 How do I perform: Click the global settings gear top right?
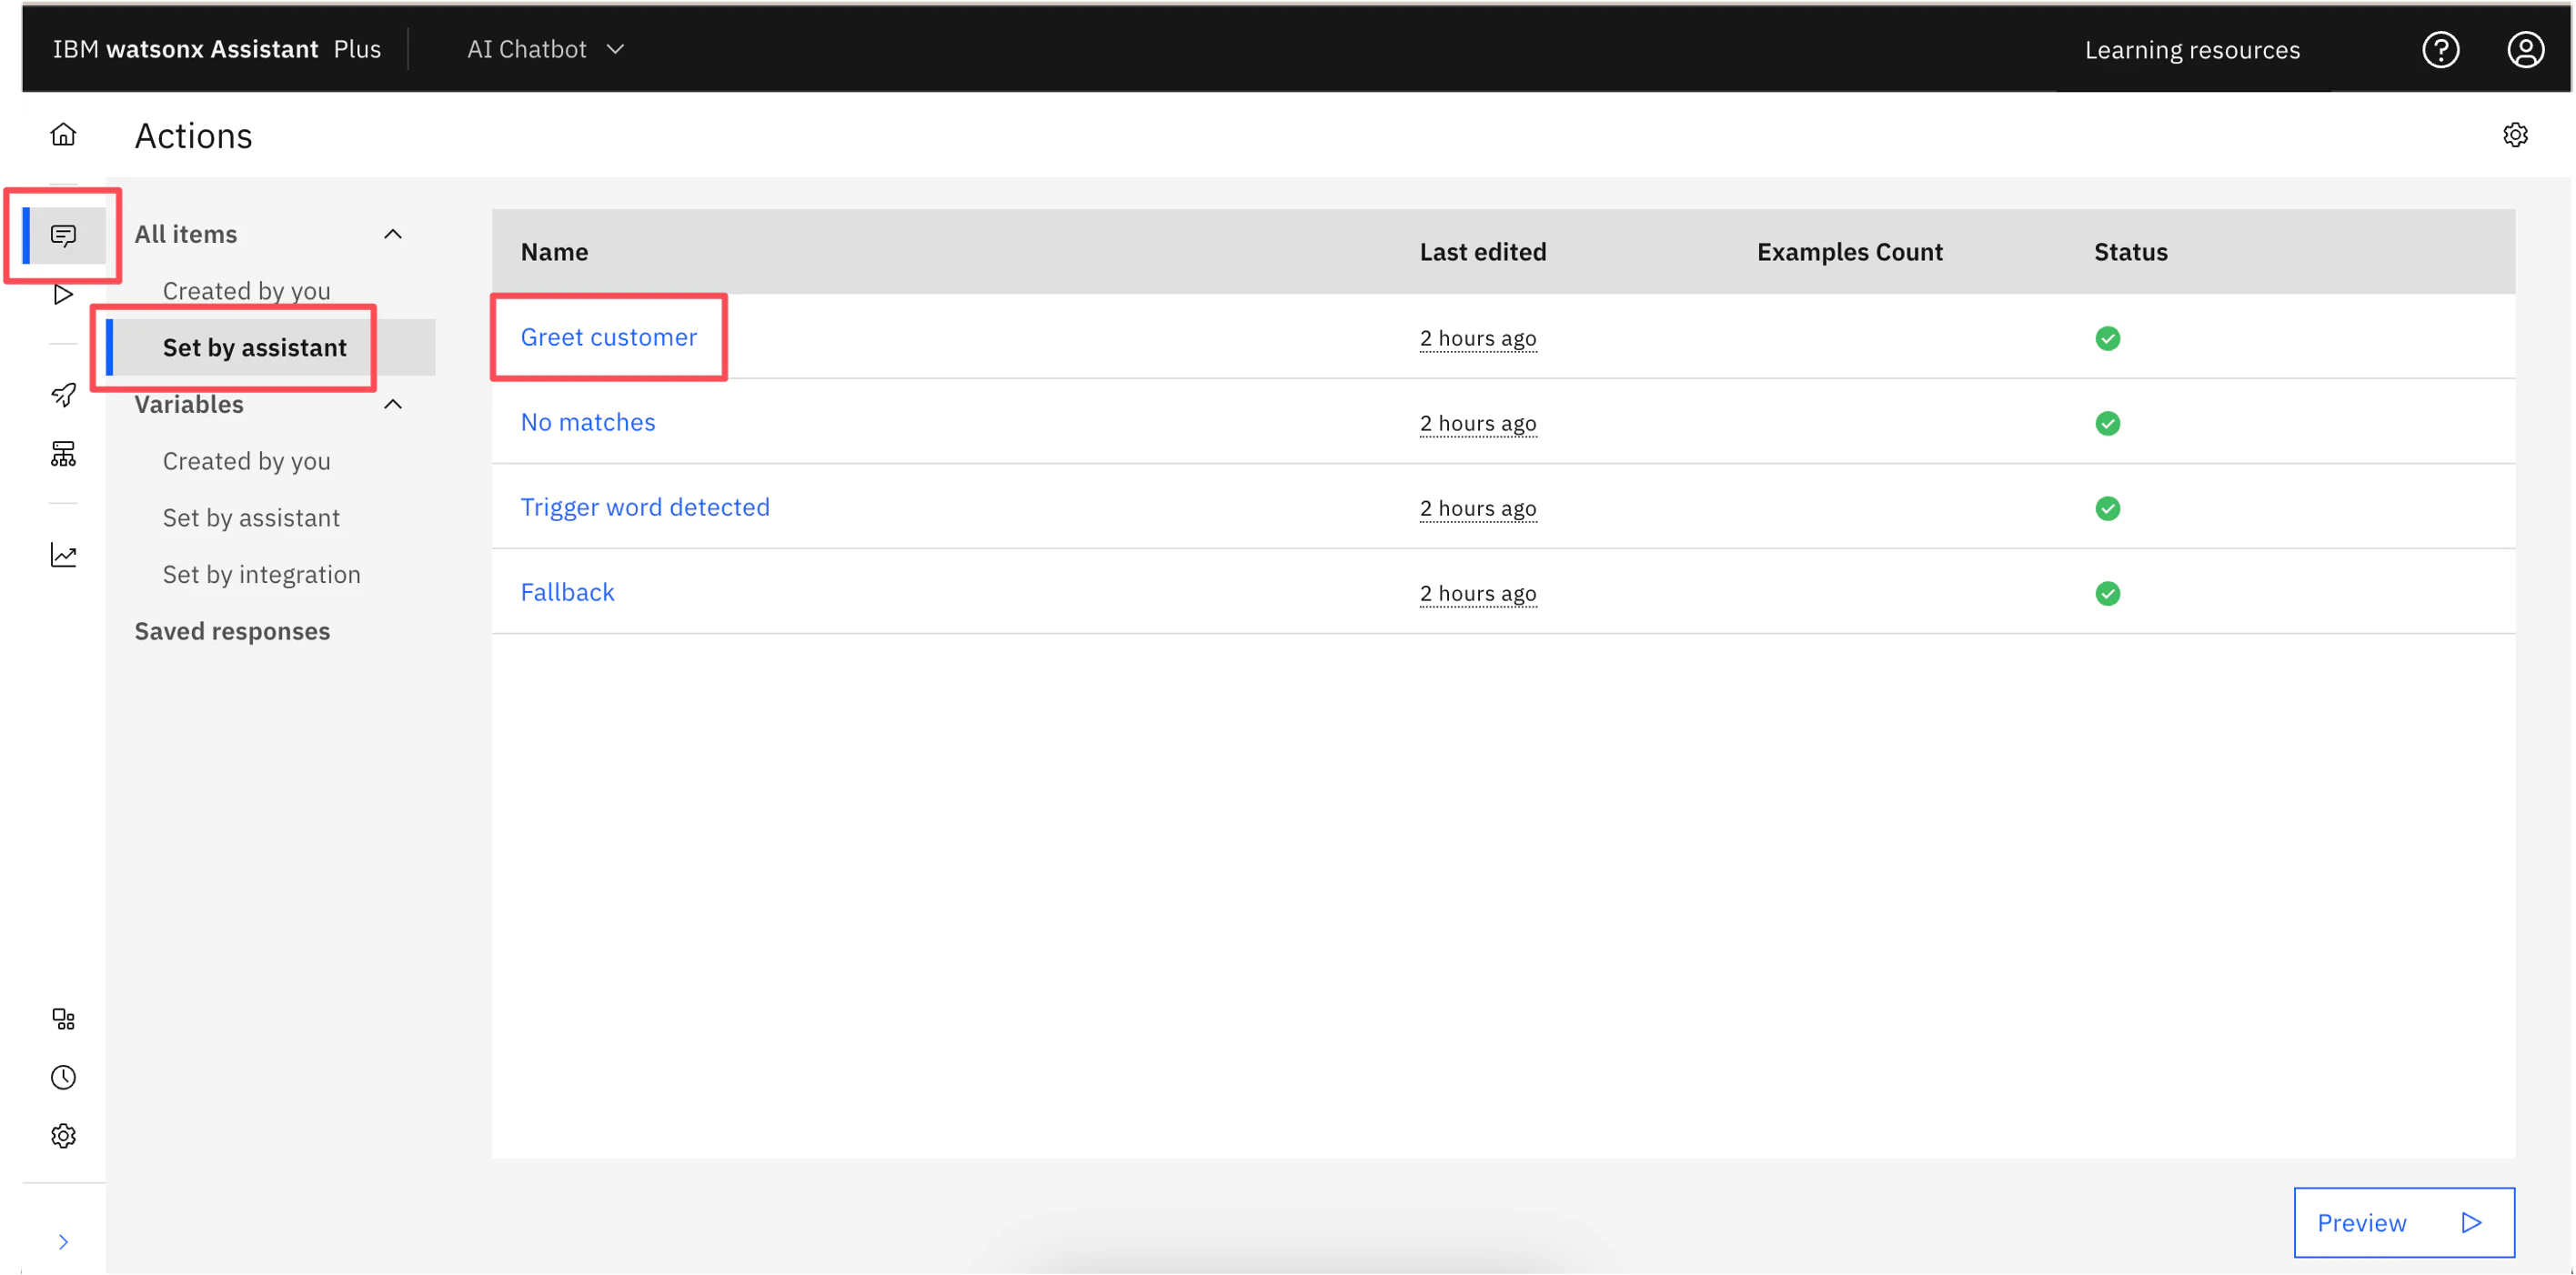[x=2515, y=135]
